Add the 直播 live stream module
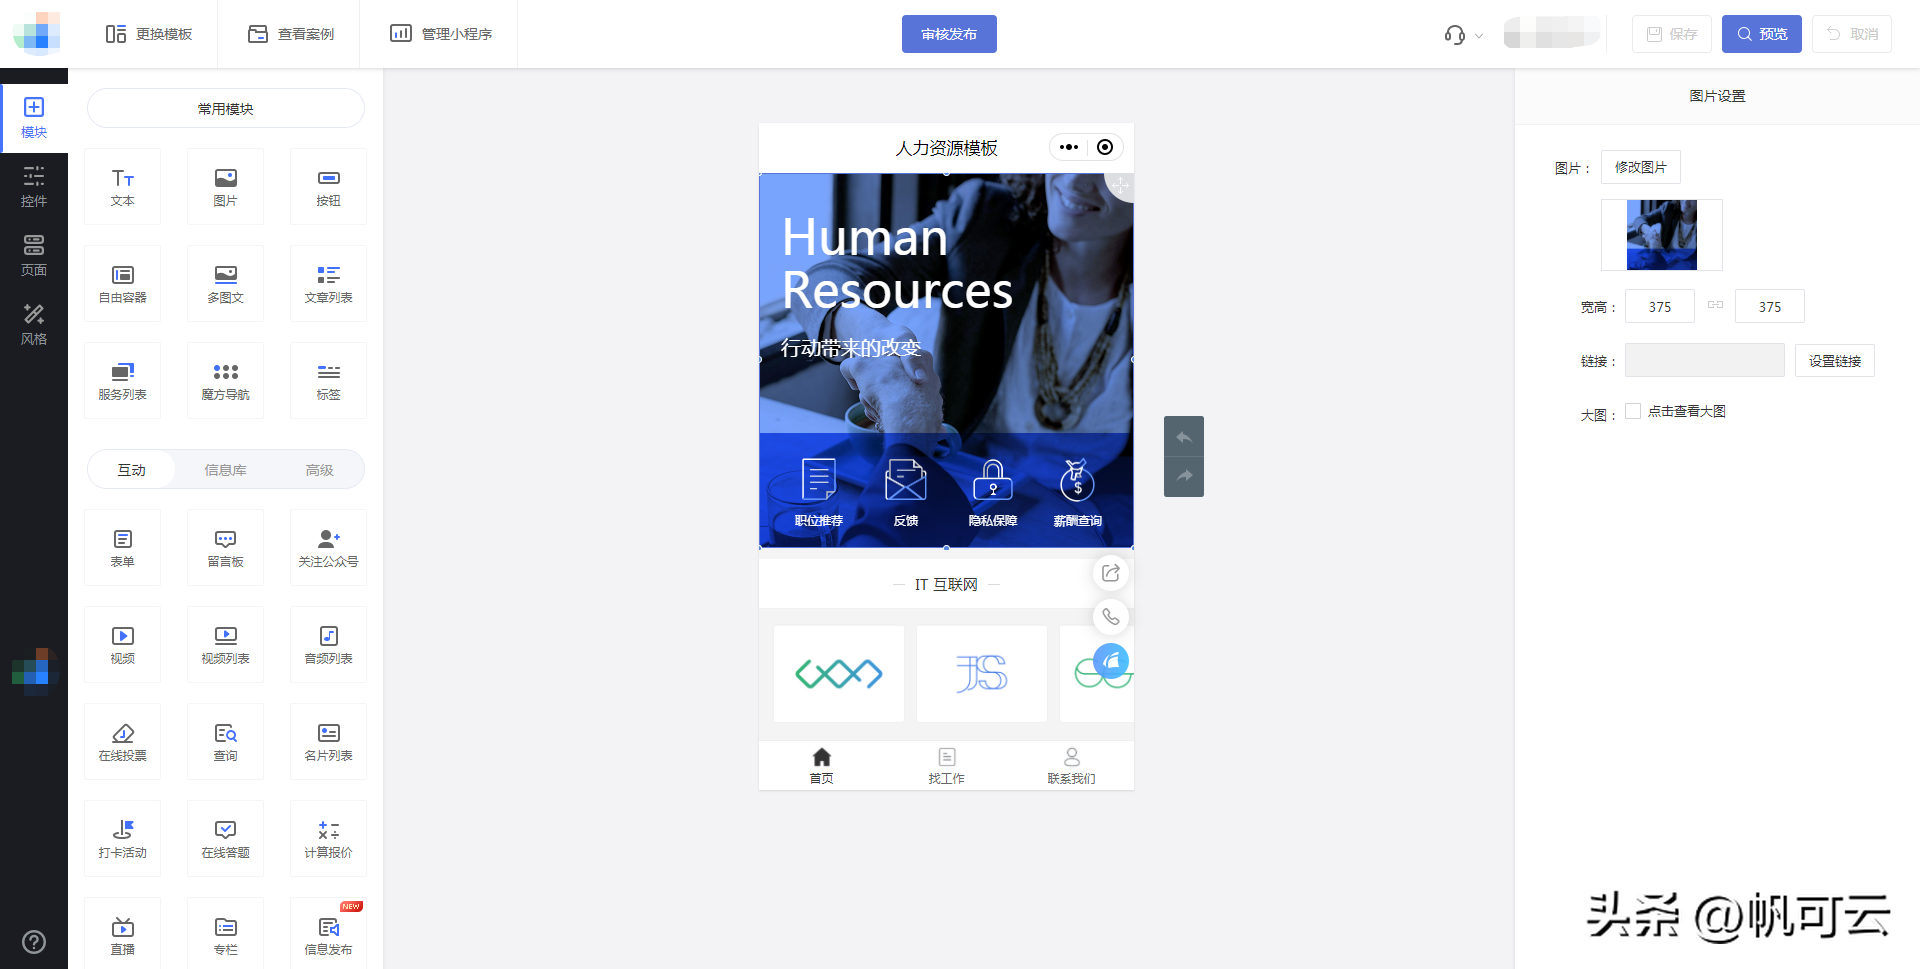Screen dimensions: 1920x969 click(x=122, y=934)
